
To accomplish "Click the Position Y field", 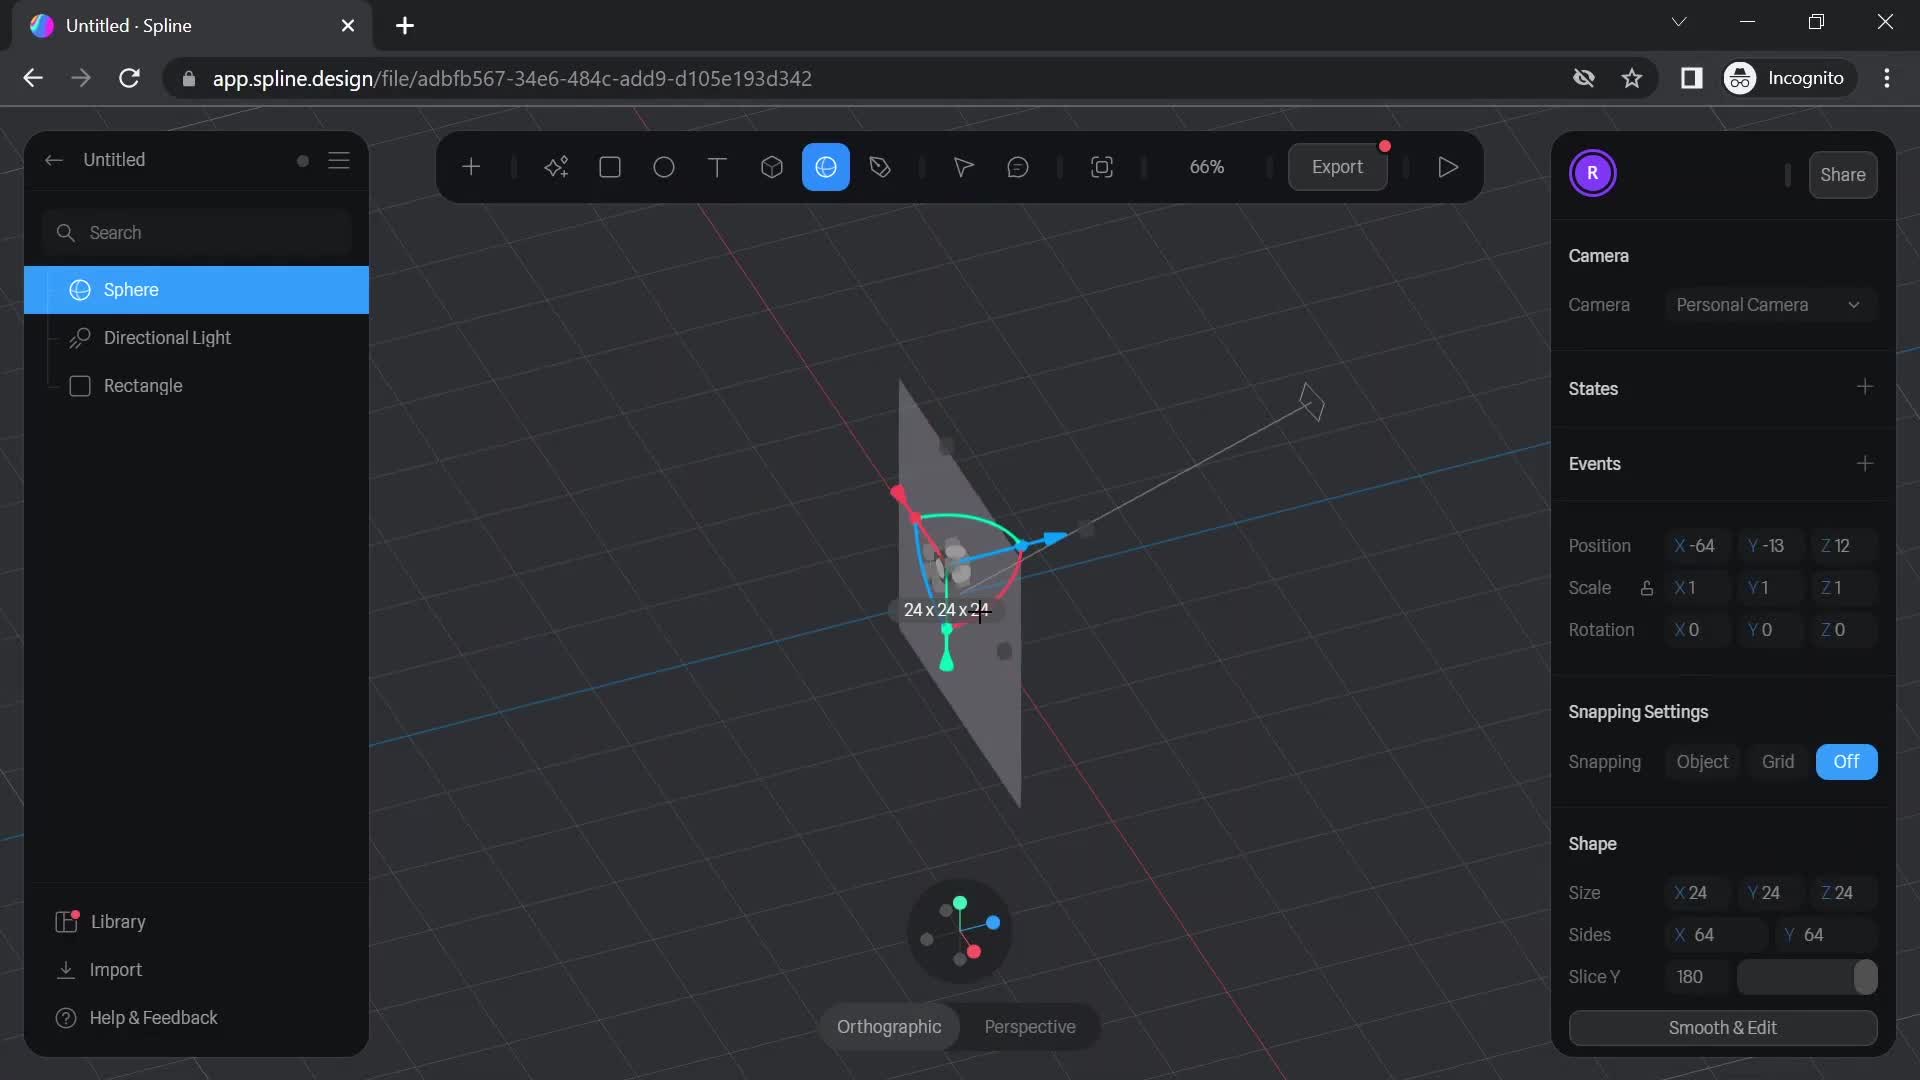I will coord(1770,546).
